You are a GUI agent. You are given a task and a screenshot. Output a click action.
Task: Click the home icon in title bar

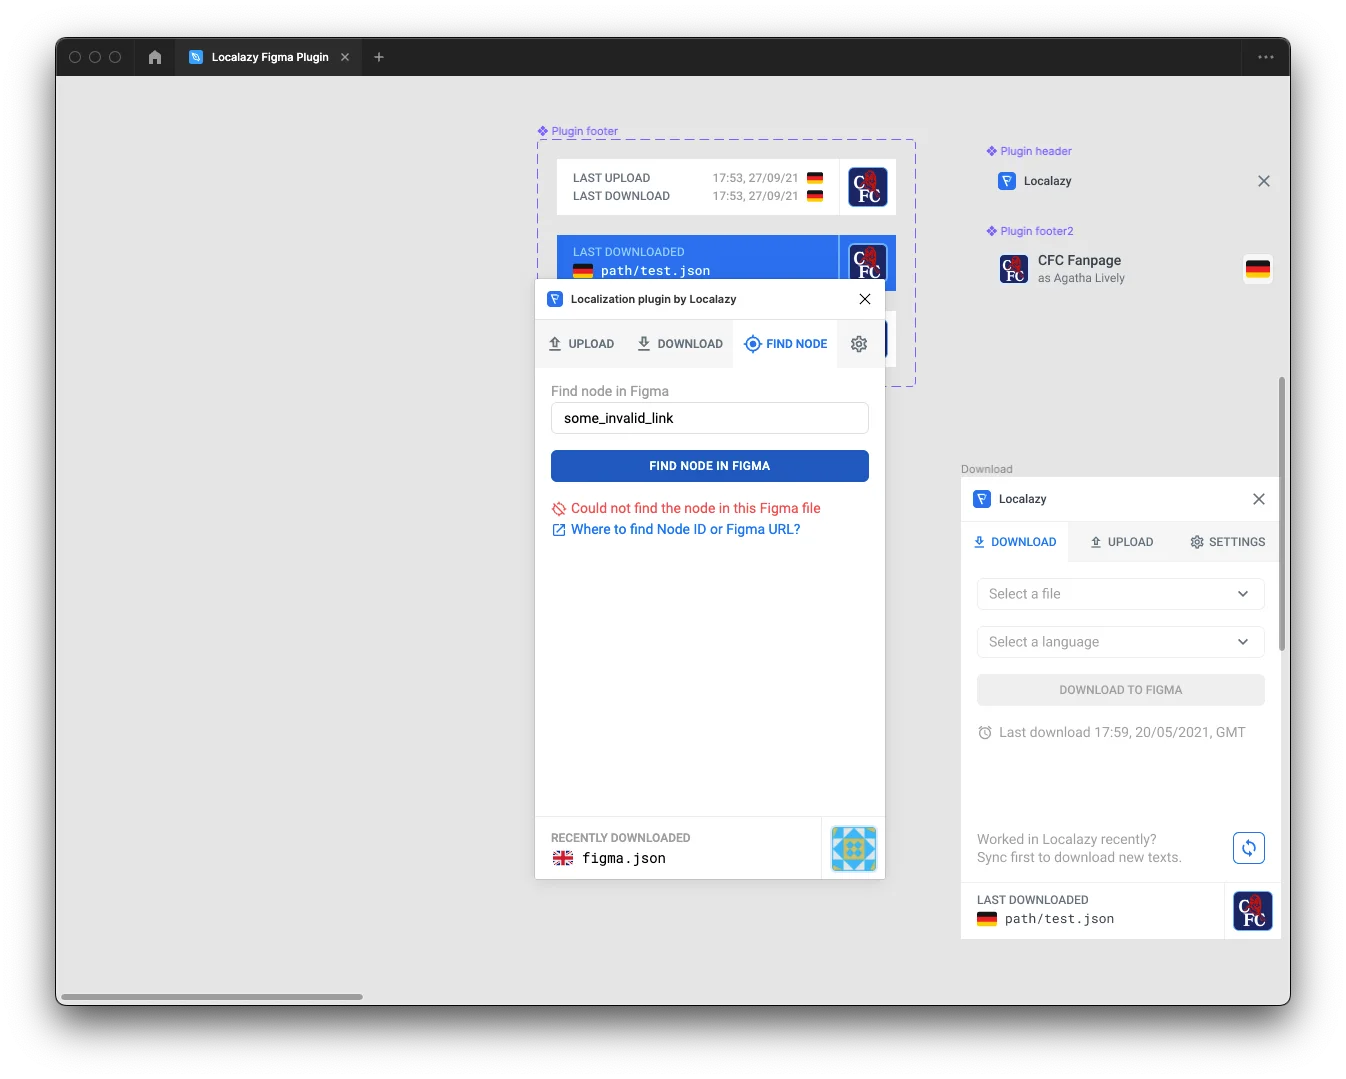155,57
